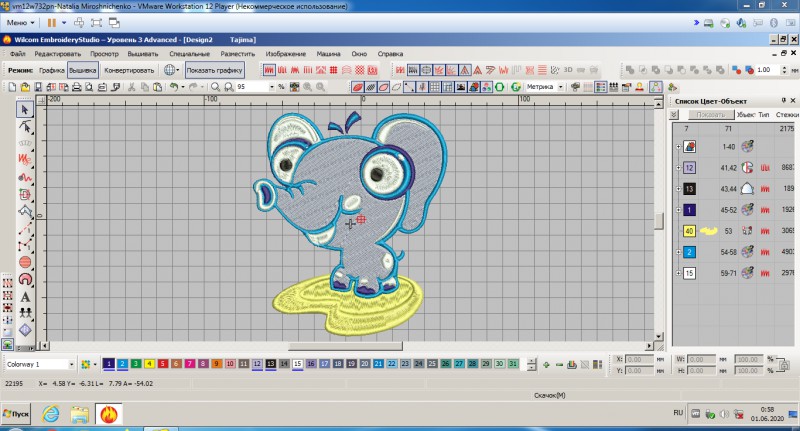Open the Метрика units dropdown
Viewport: 800px width, 431px height.
pos(561,87)
